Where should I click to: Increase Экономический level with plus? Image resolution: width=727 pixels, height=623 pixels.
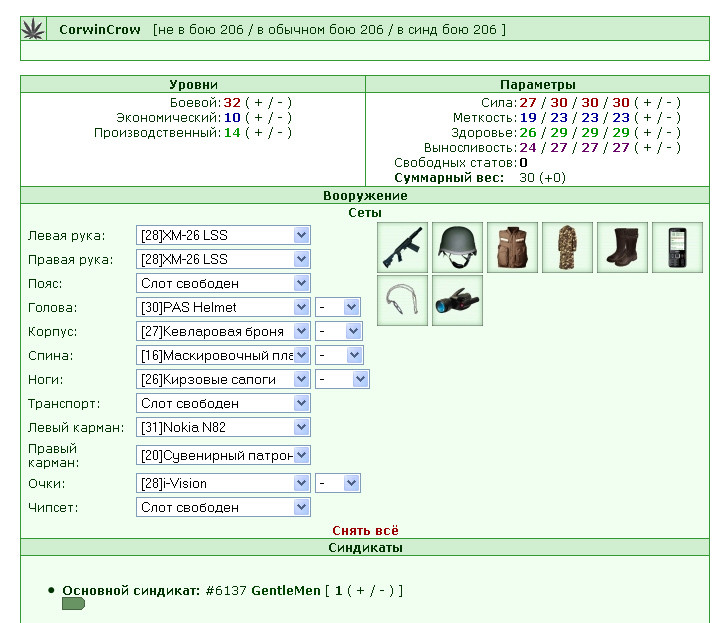click(x=258, y=118)
